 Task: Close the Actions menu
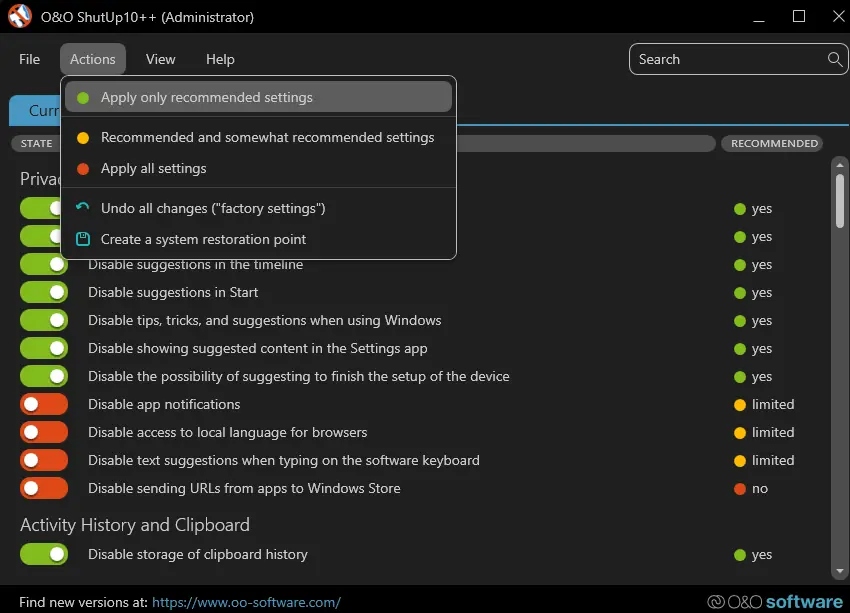pos(93,59)
